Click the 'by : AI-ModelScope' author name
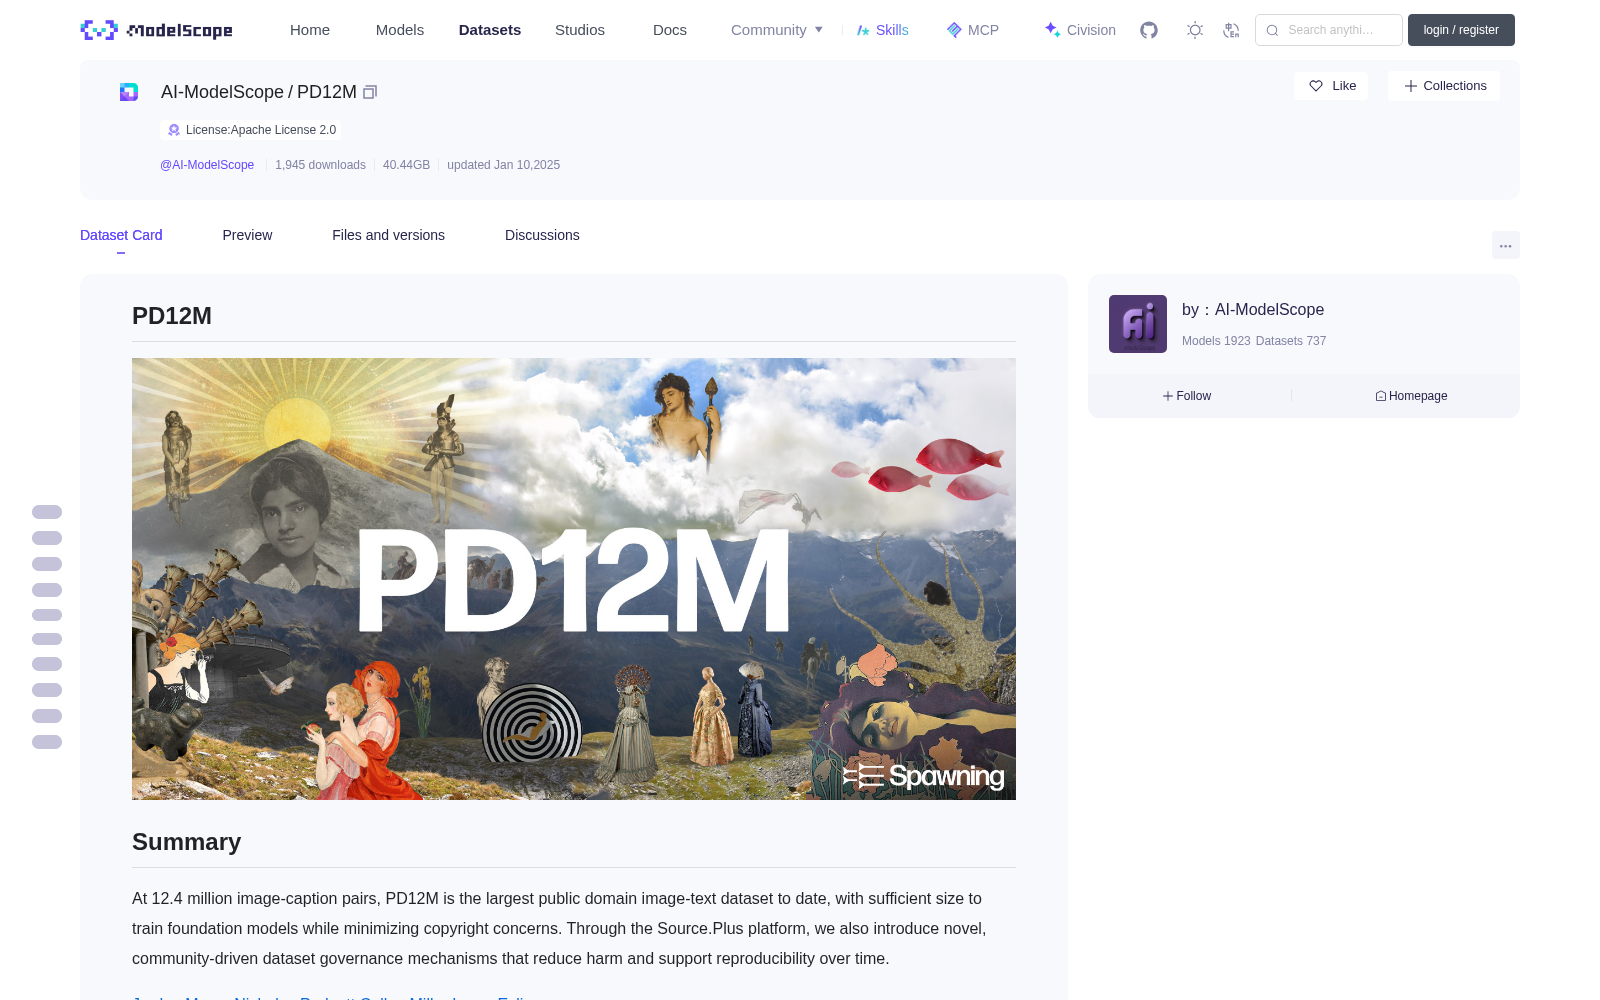The height and width of the screenshot is (1000, 1600). coord(1253,310)
